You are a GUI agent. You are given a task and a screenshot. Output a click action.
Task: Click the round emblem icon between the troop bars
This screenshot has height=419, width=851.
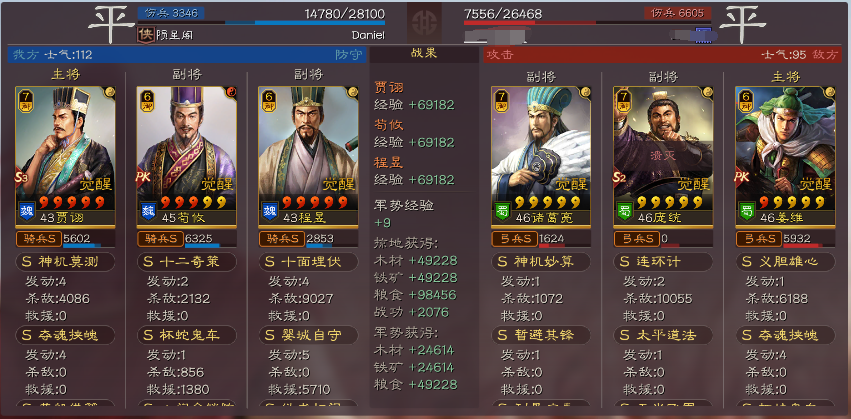[424, 23]
